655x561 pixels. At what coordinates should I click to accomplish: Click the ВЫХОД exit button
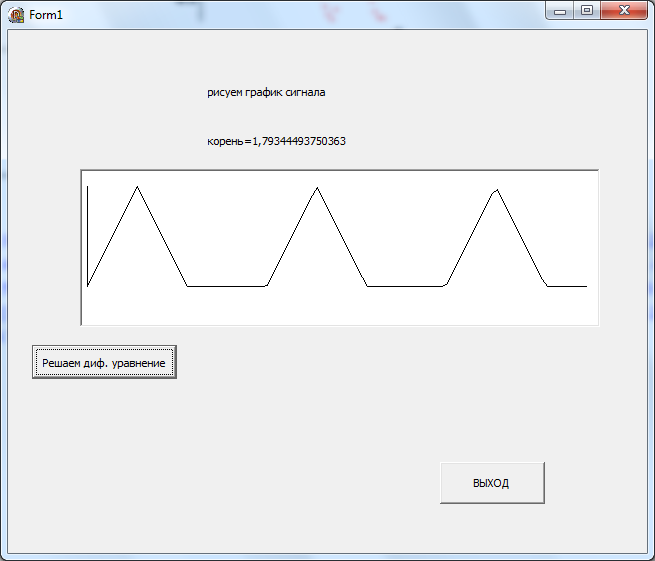(492, 483)
